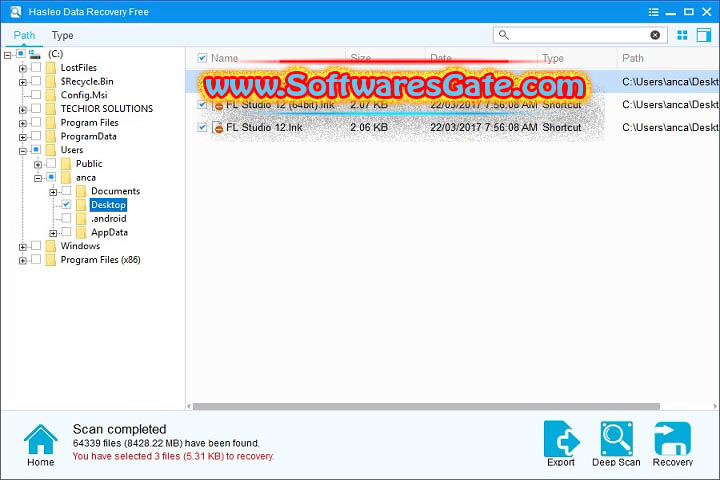The image size is (720, 480).
Task: Collapse the anca user node
Action: pyautogui.click(x=38, y=178)
